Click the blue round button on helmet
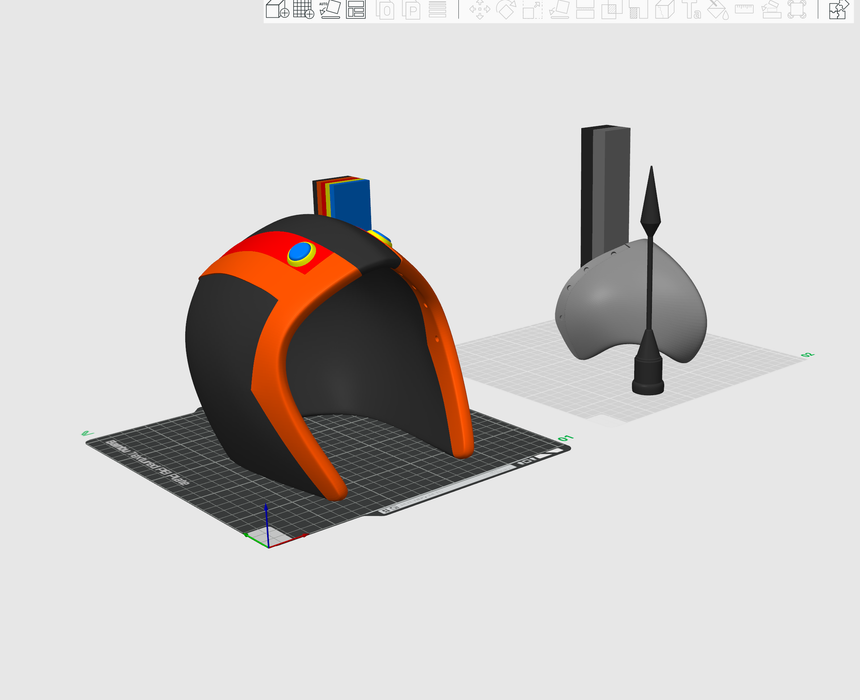The width and height of the screenshot is (860, 700). 299,252
